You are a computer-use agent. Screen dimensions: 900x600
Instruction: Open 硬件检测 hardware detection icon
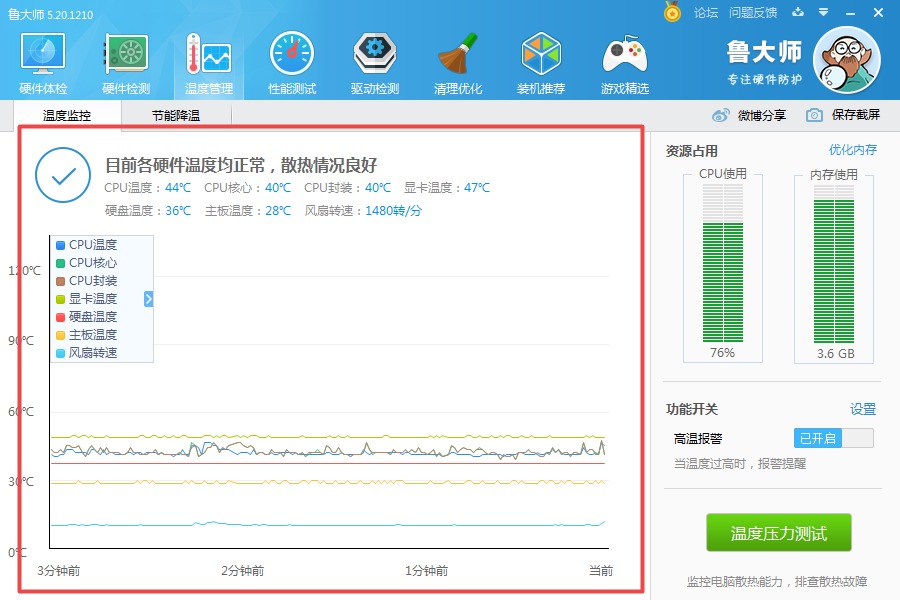pos(126,62)
